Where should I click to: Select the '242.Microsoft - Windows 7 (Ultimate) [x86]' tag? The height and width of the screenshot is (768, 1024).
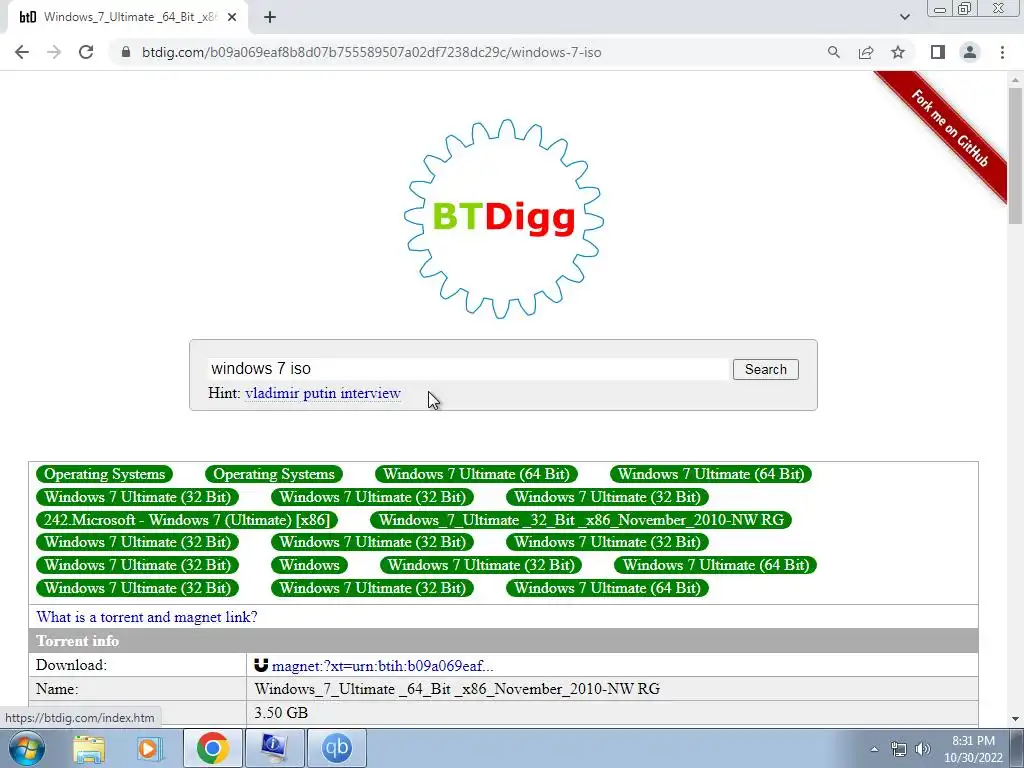187,520
